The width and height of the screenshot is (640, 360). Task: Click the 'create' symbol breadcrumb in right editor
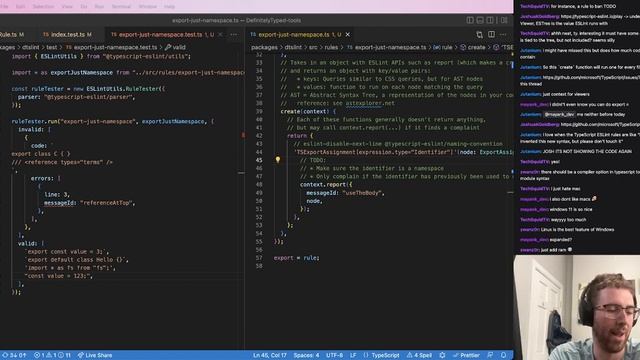click(473, 47)
